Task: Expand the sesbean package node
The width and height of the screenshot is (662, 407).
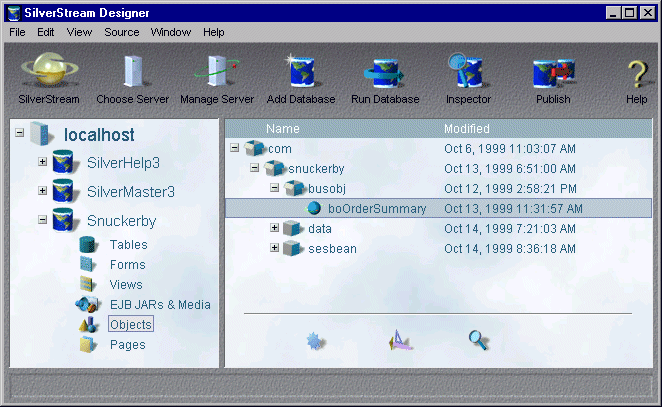Action: 274,247
